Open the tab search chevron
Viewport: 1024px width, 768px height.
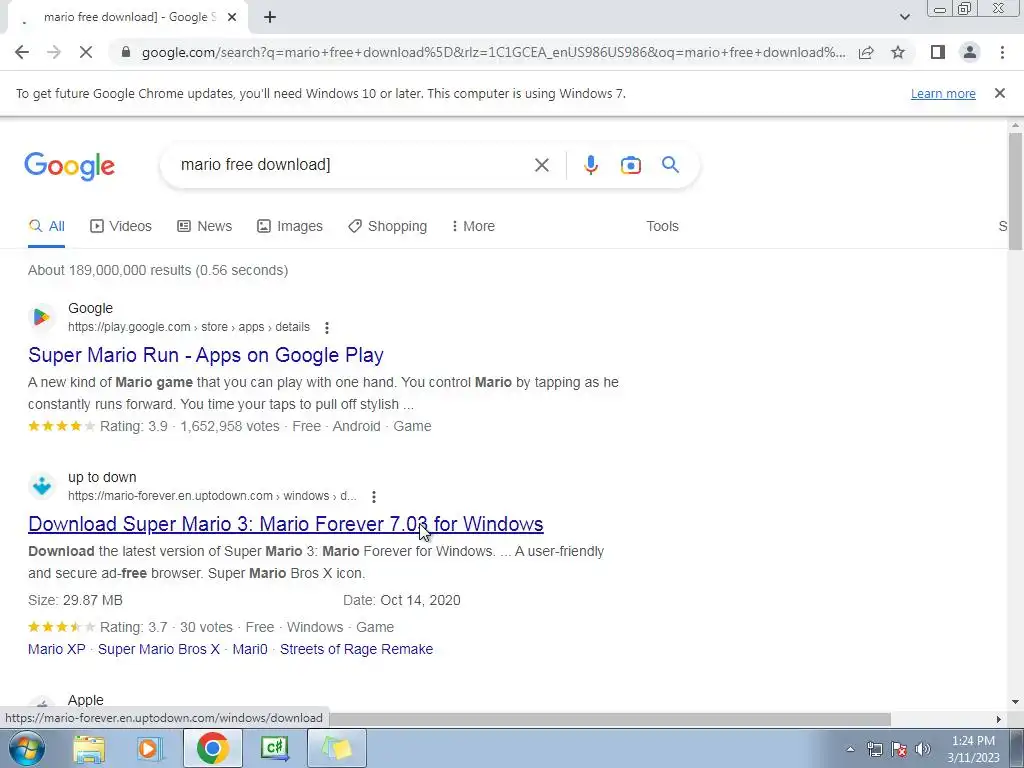tap(904, 17)
